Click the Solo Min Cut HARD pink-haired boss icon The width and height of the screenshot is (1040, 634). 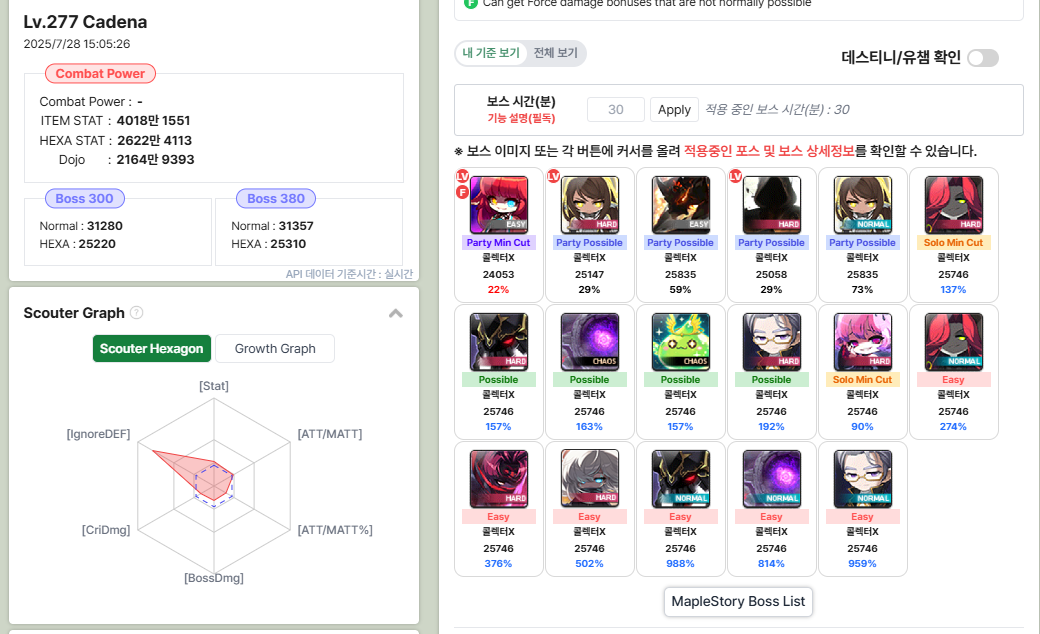[862, 342]
